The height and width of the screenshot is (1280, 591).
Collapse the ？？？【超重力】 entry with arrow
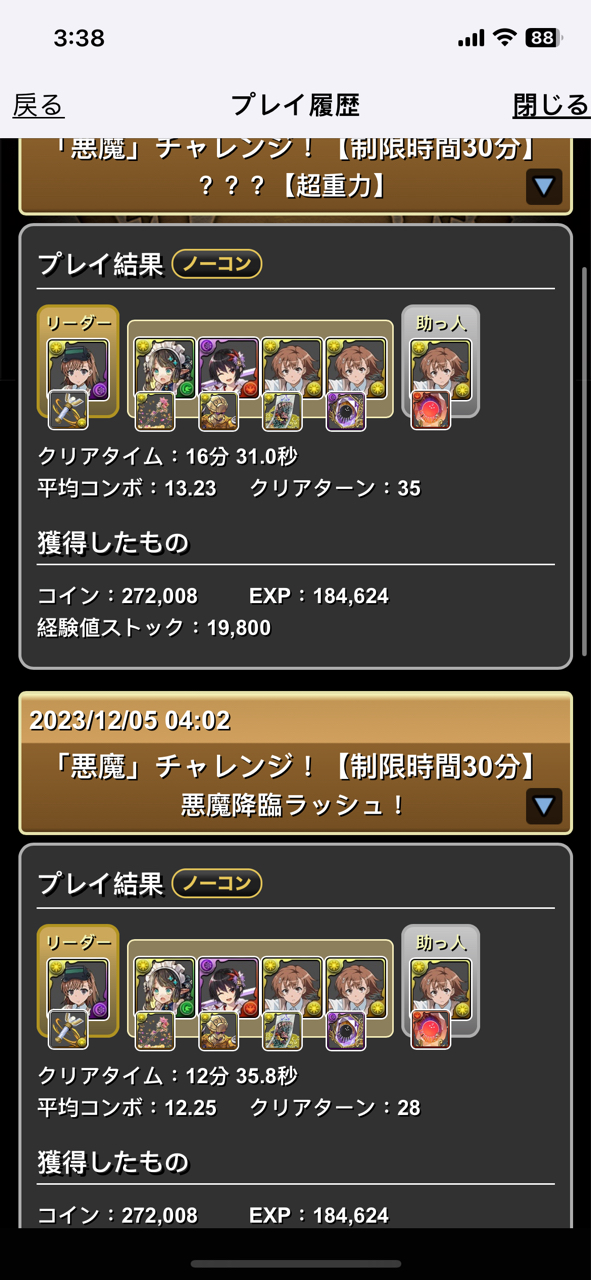coord(544,187)
